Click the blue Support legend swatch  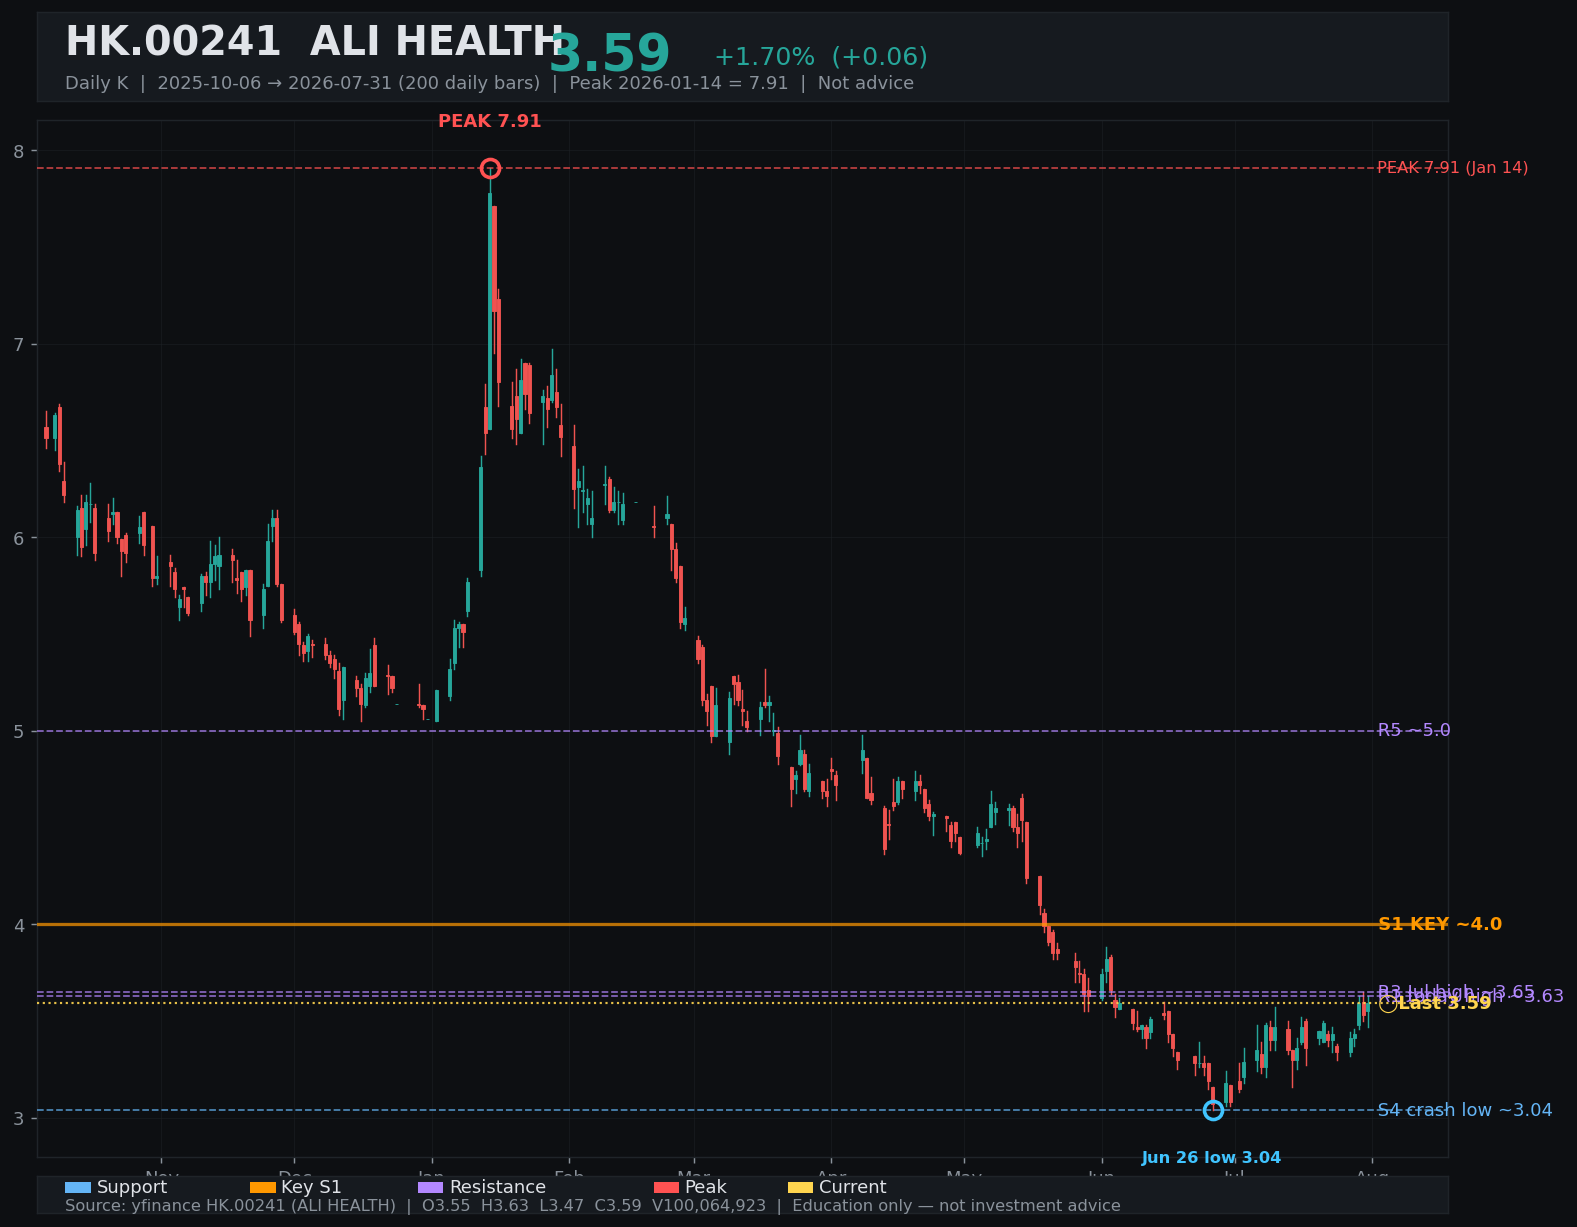click(x=77, y=1187)
